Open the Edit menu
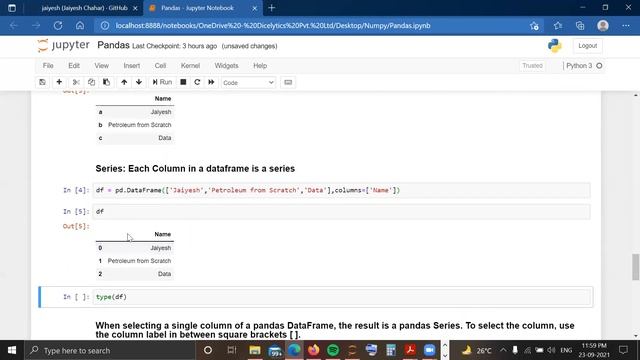 (74, 66)
